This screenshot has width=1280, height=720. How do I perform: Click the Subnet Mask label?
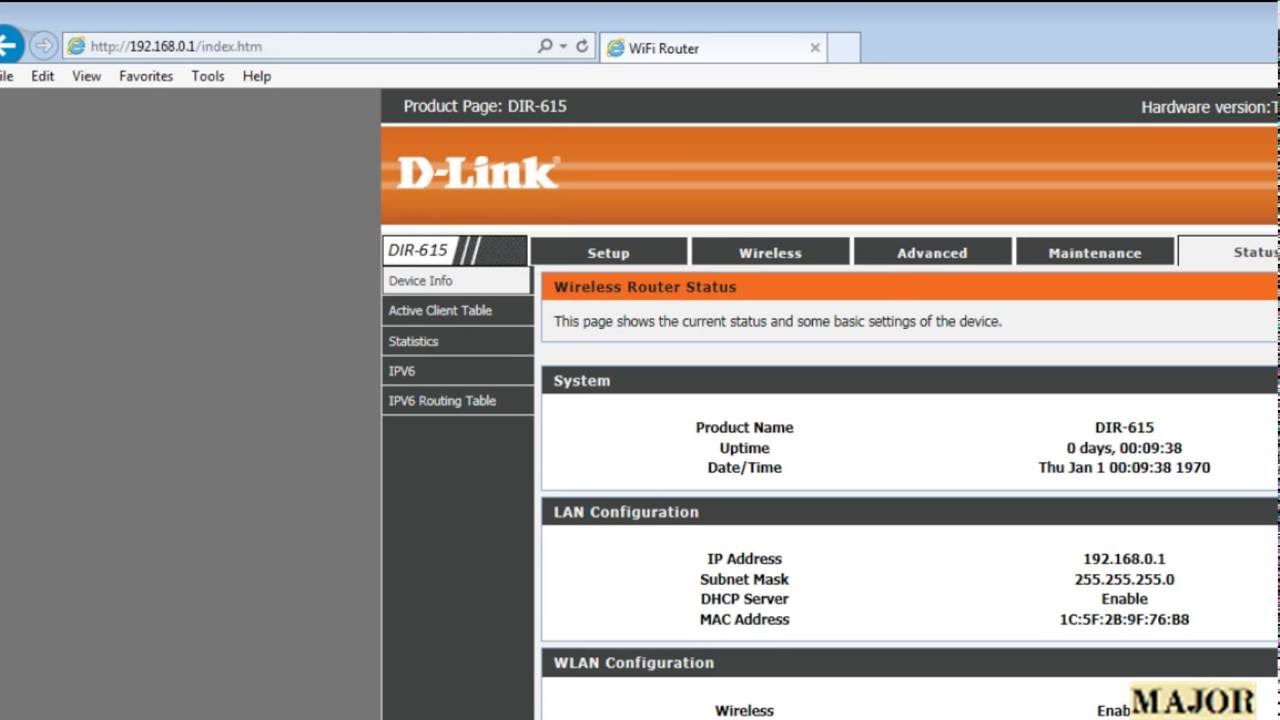[x=744, y=579]
